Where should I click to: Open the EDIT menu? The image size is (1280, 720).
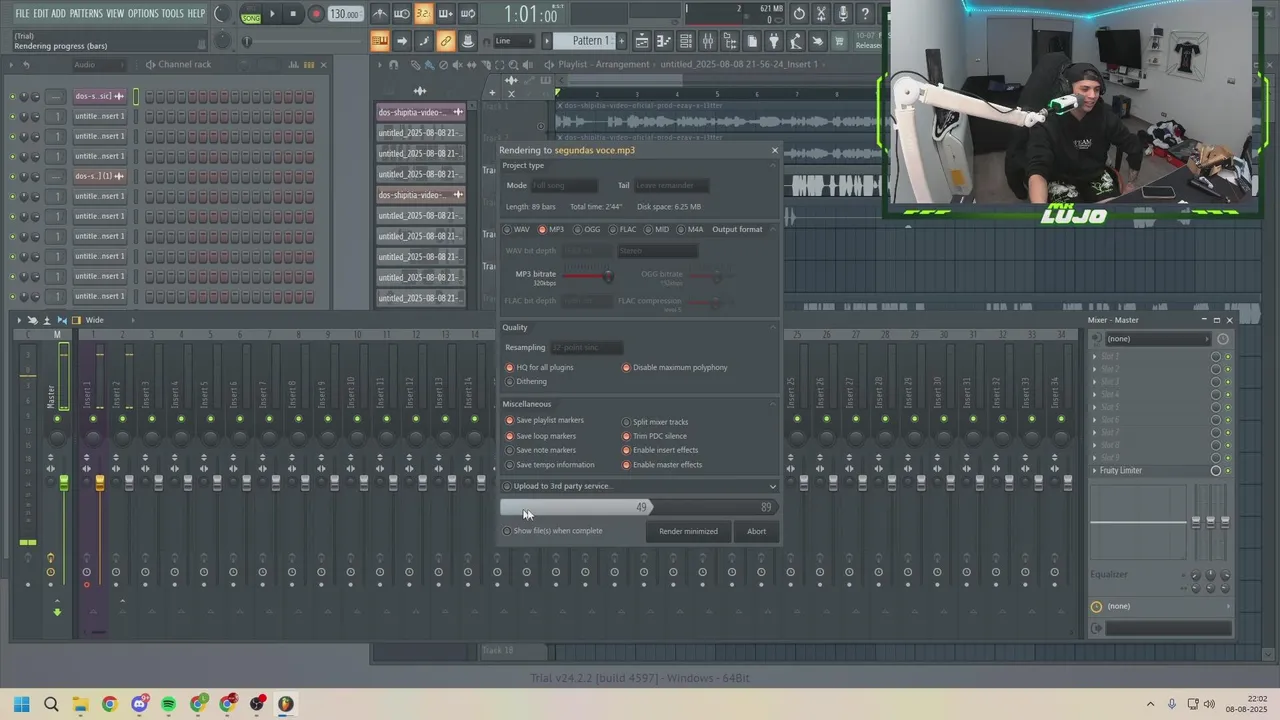click(x=41, y=14)
